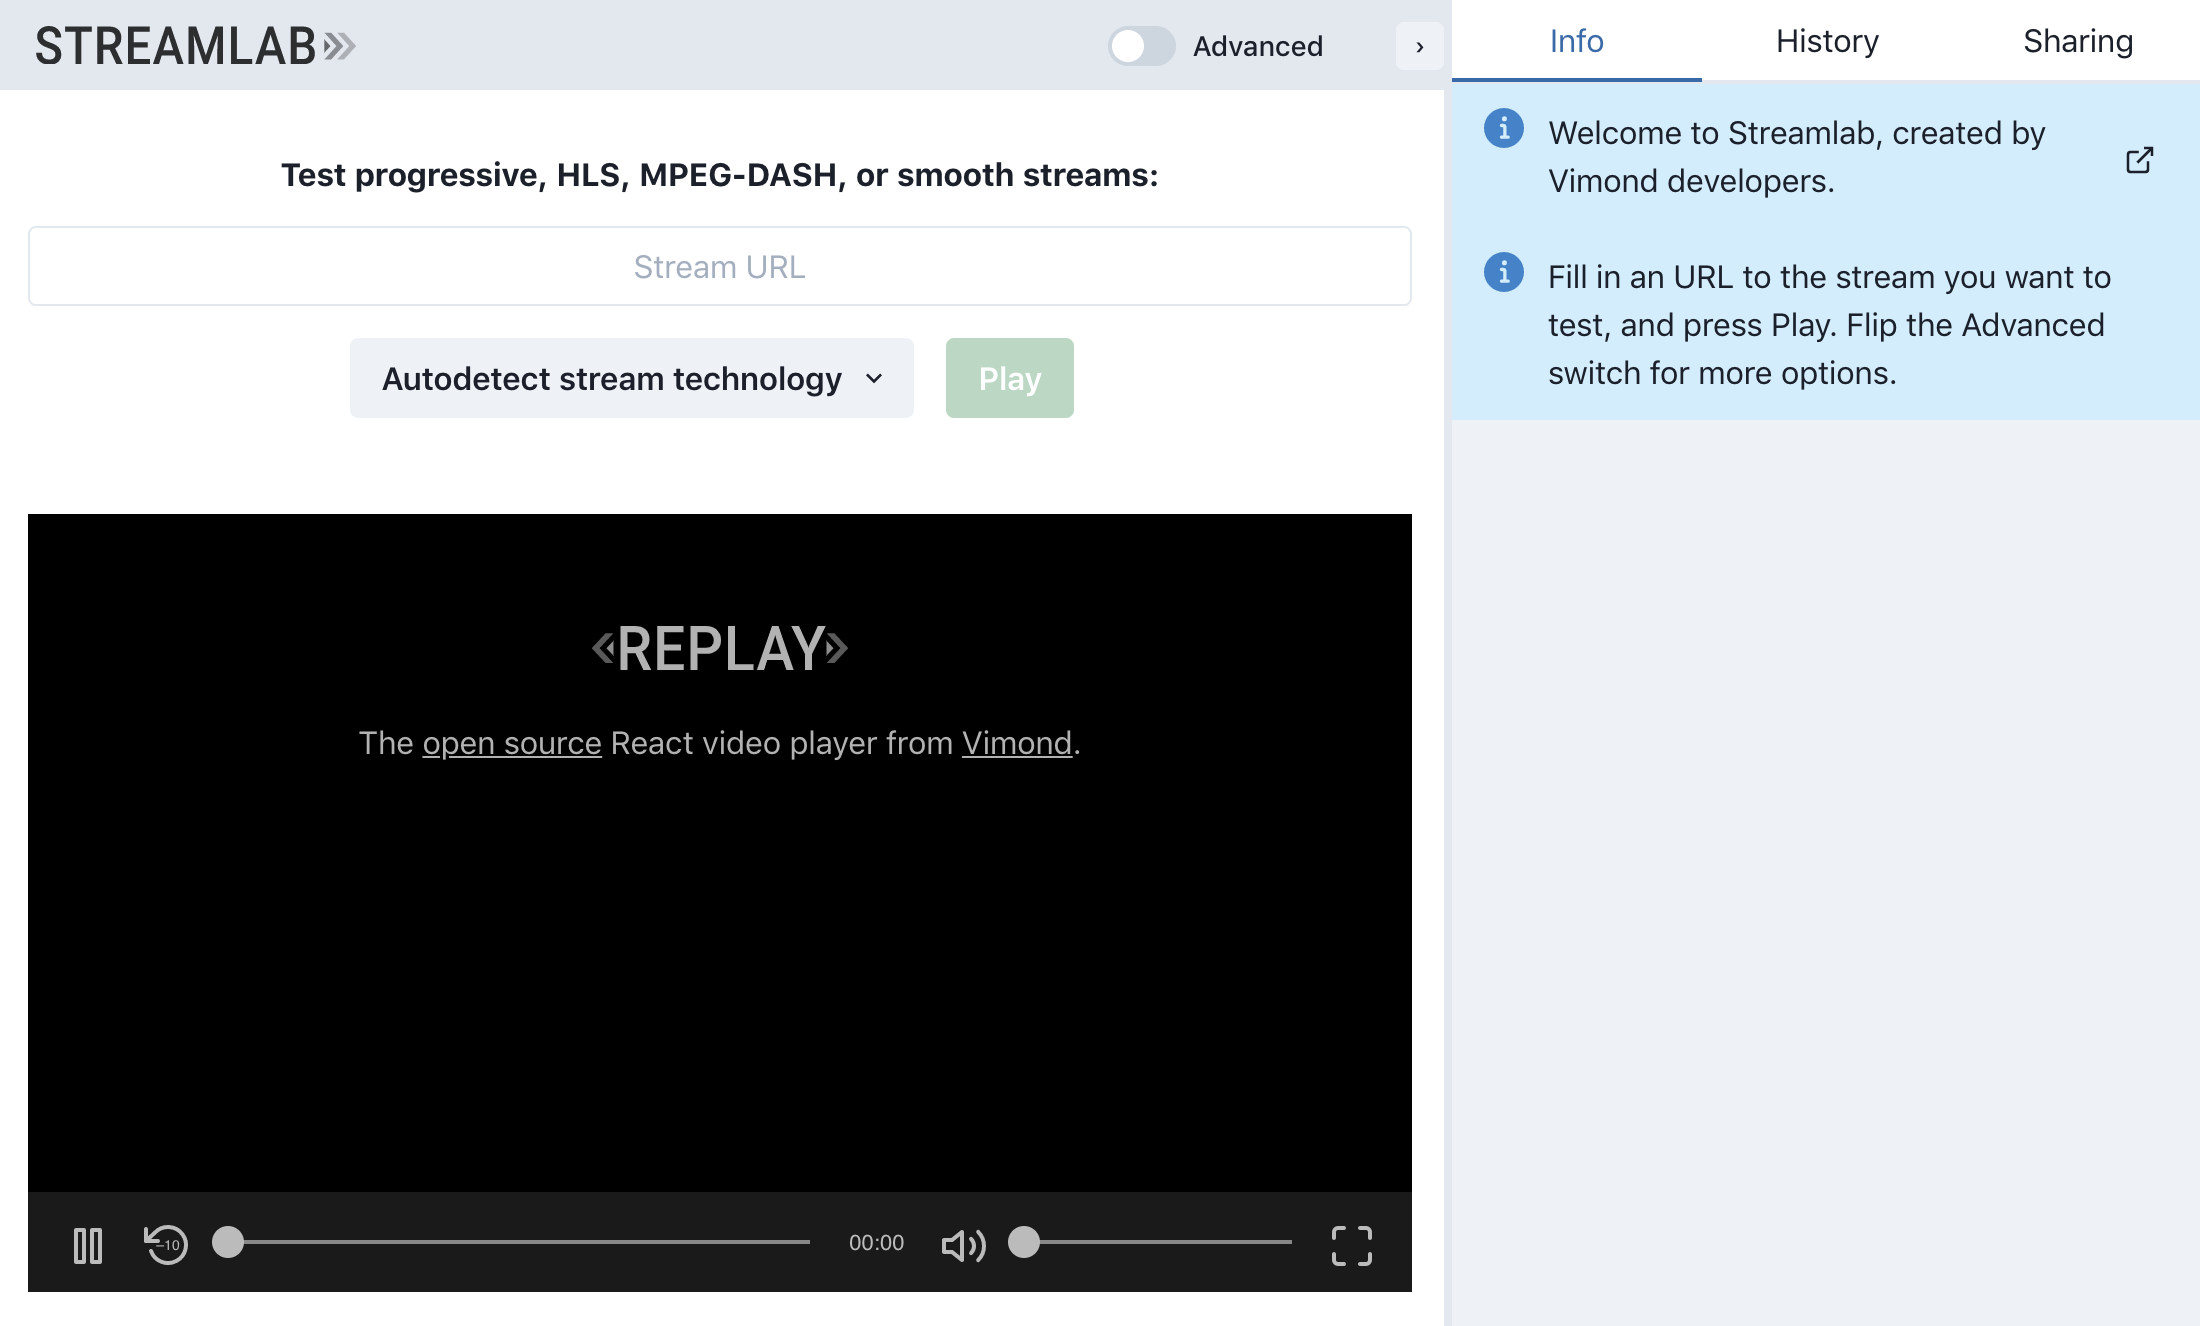This screenshot has height=1326, width=2200.
Task: Mute audio with the speaker icon
Action: [963, 1245]
